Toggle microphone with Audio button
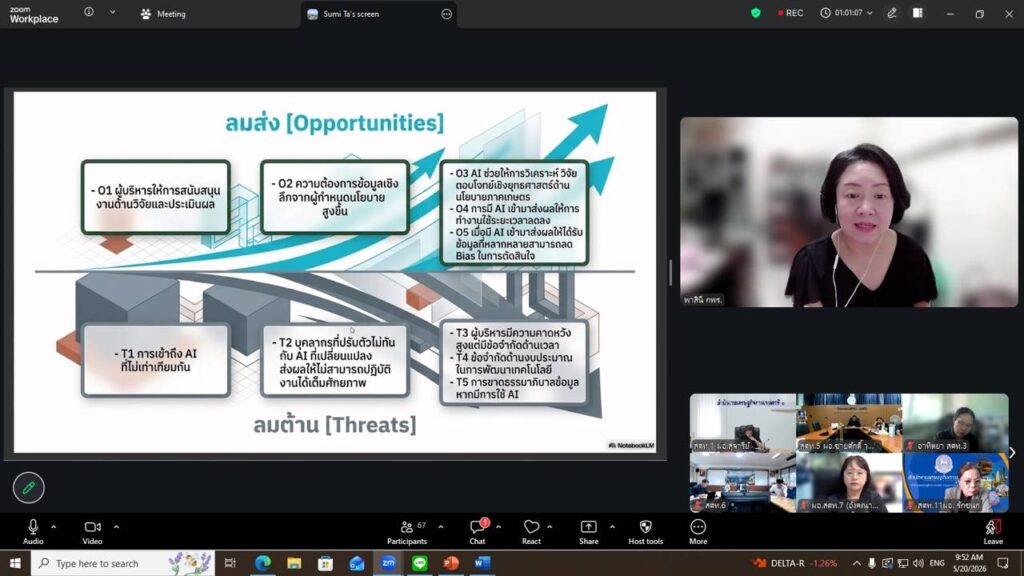 (33, 532)
